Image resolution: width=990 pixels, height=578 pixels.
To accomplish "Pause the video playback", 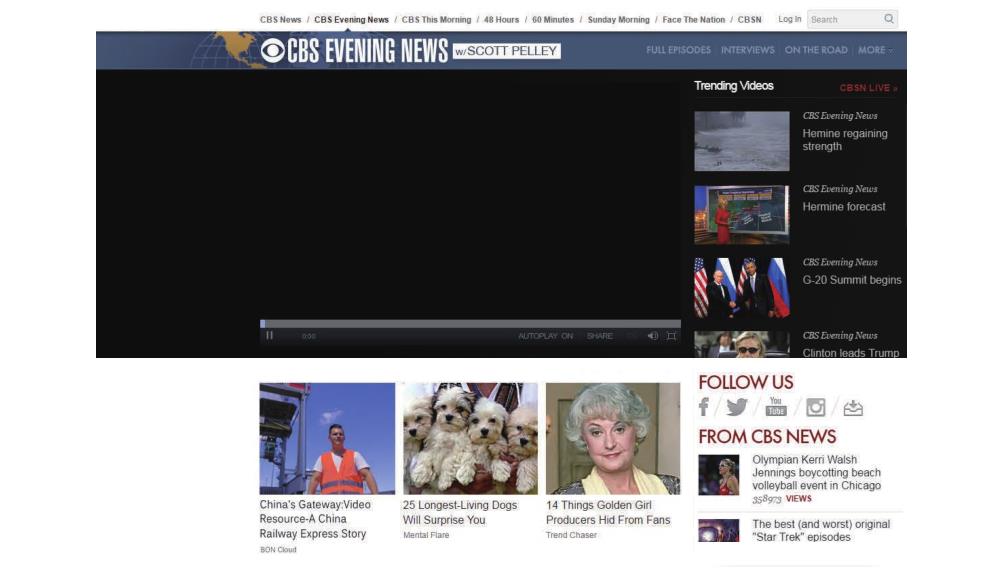I will point(270,335).
